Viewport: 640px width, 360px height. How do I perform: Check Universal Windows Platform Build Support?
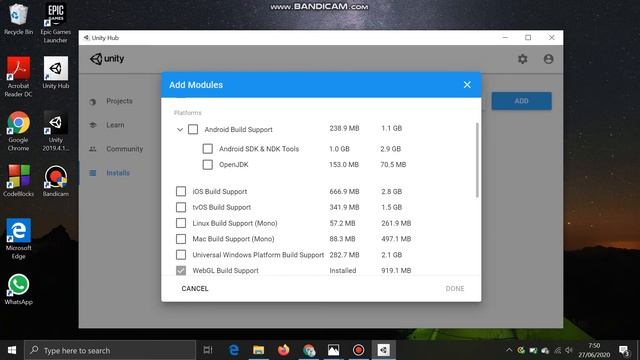click(181, 255)
